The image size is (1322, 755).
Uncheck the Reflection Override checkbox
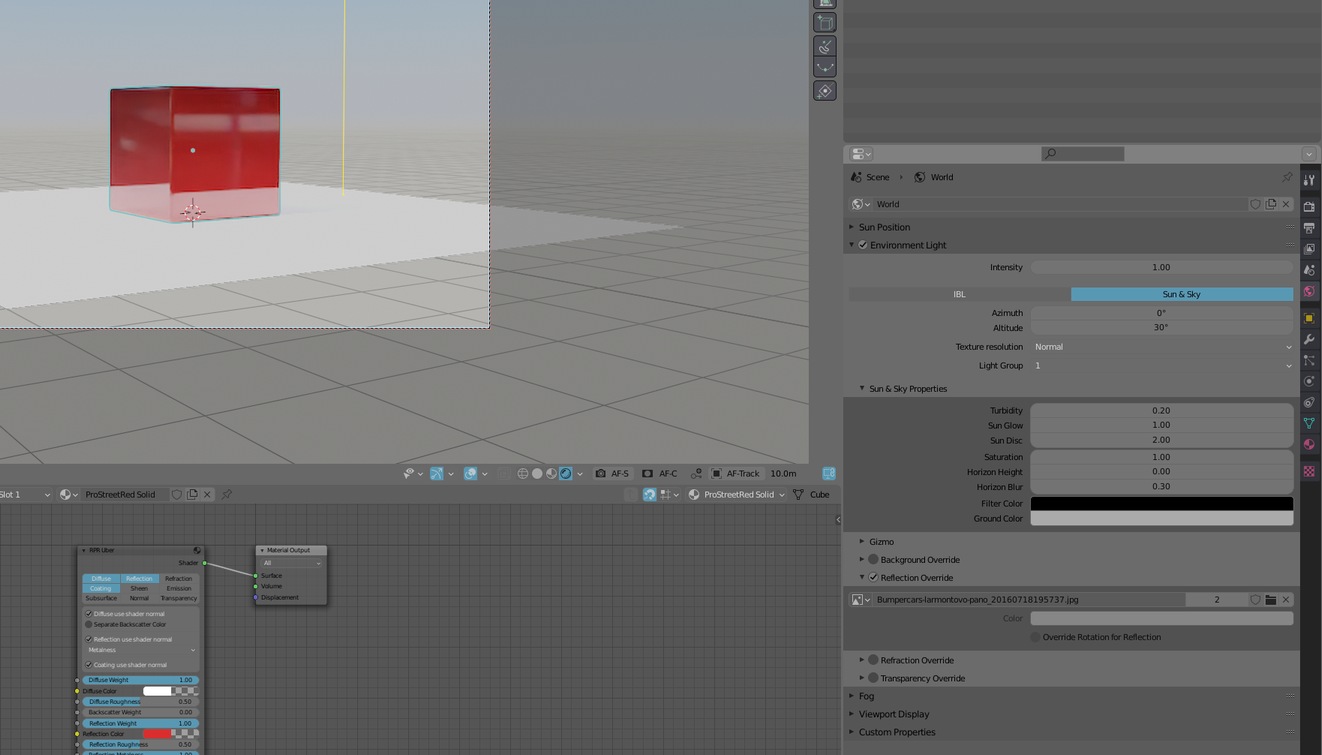click(873, 578)
